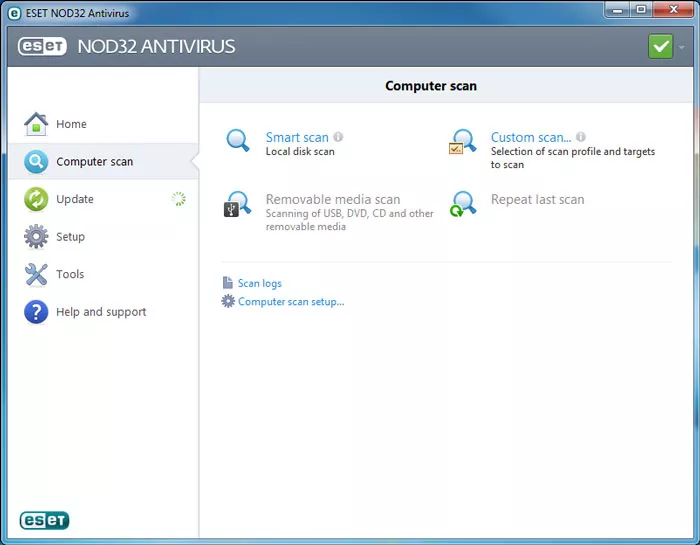The height and width of the screenshot is (545, 700).
Task: Open the Tools section
Action: [x=70, y=274]
